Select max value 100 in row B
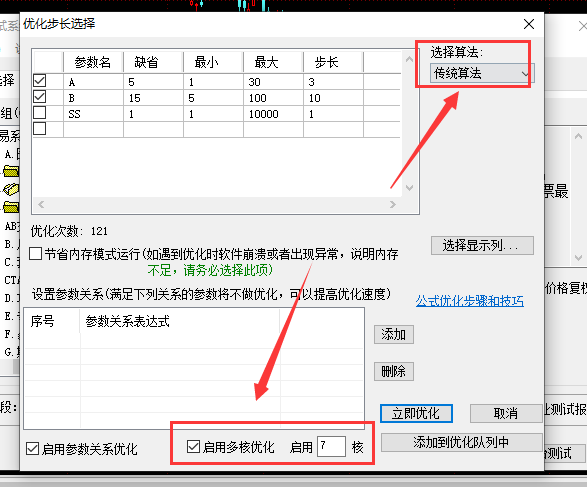 tap(273, 98)
